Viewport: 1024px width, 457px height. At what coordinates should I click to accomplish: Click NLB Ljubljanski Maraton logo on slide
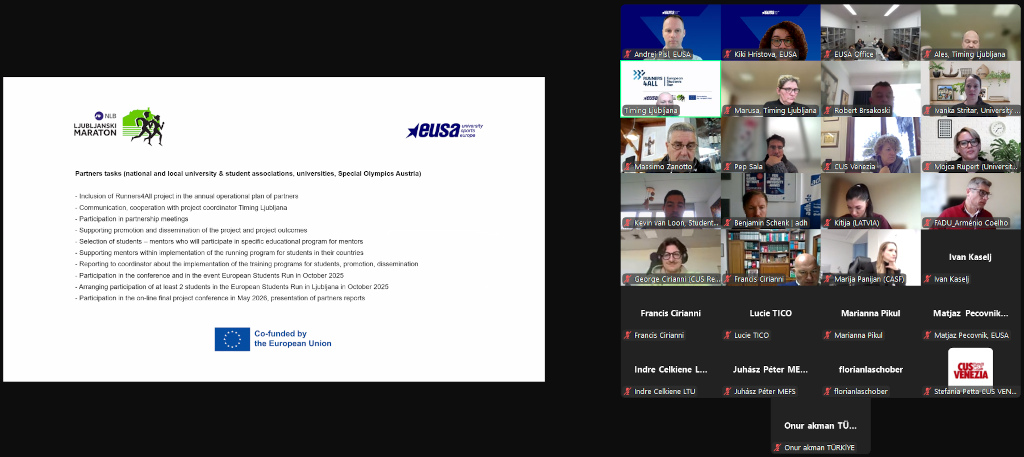[119, 126]
